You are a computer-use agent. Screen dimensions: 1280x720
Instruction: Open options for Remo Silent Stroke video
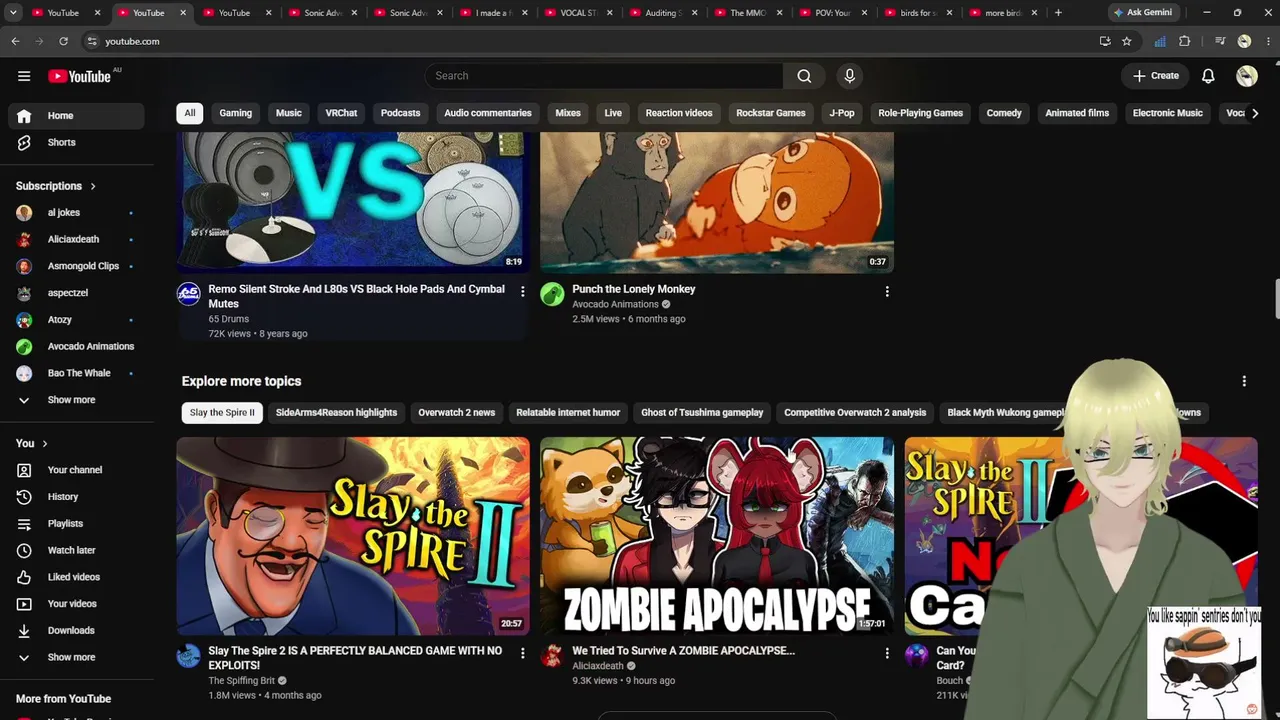522,291
